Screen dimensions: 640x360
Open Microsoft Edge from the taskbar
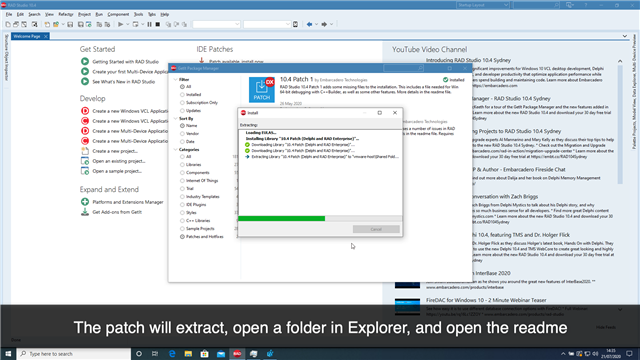pyautogui.click(x=172, y=354)
